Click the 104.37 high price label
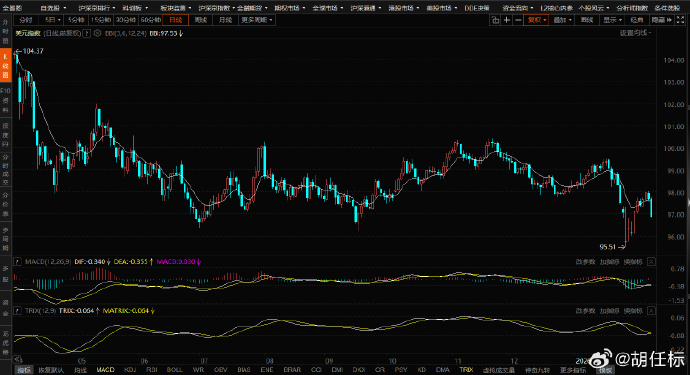 point(33,51)
